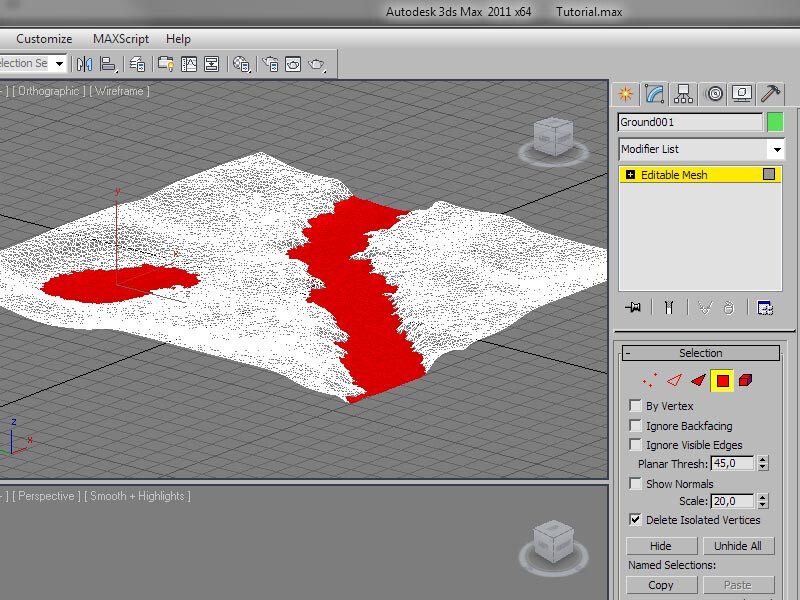
Task: Uncheck Delete Isolated Vertices
Action: point(635,520)
